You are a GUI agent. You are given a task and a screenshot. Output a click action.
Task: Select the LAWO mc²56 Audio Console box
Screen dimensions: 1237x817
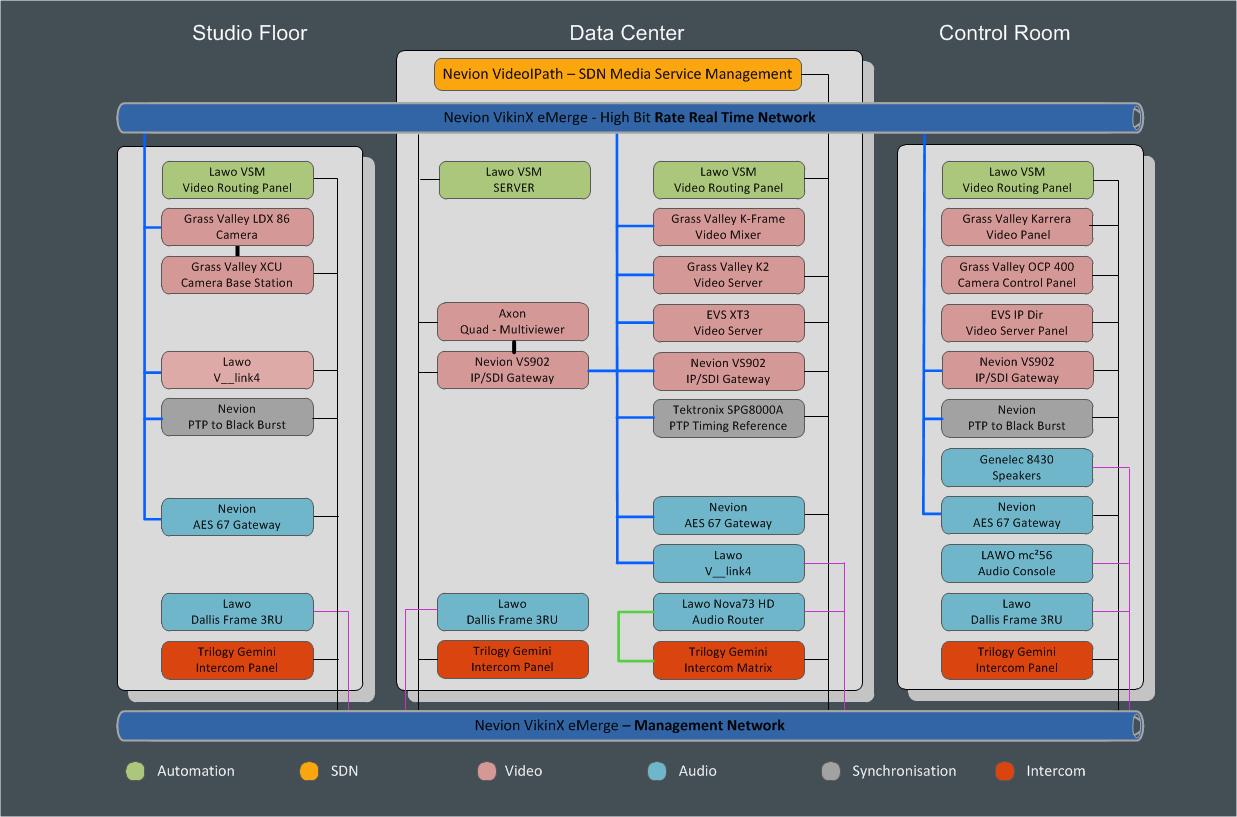[x=1017, y=564]
